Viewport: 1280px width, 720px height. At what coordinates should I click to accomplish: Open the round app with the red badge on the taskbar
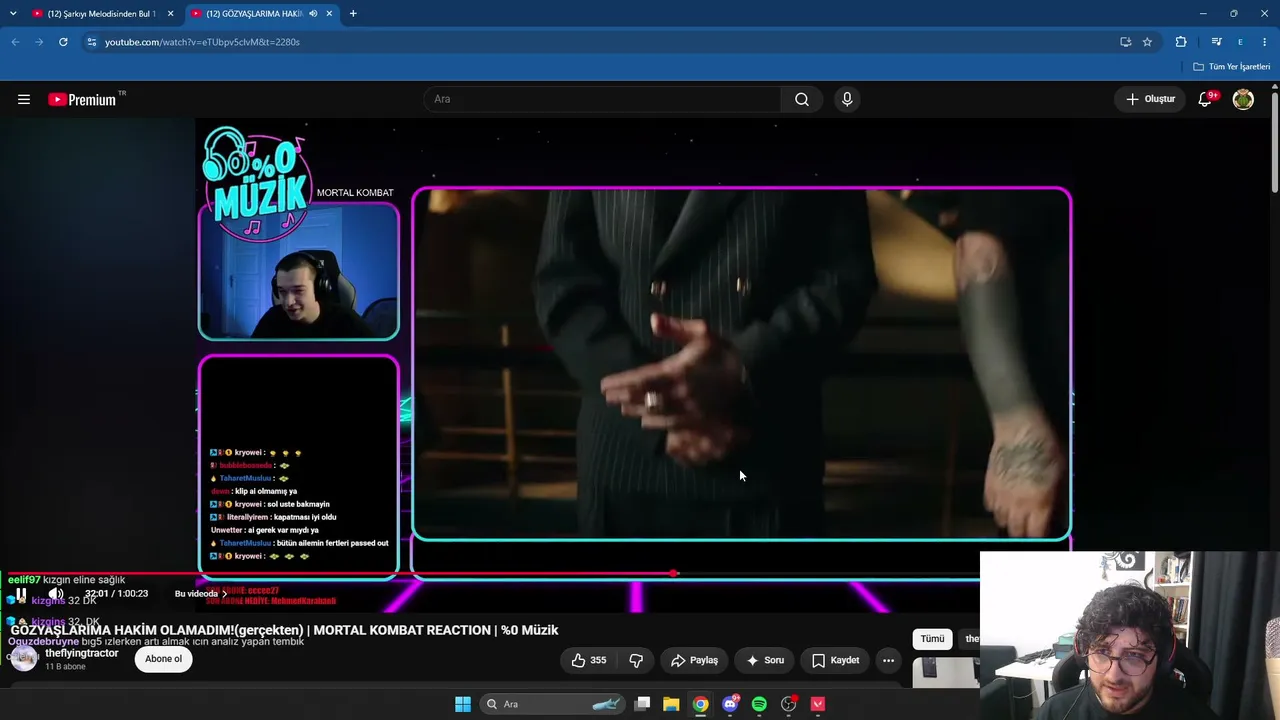[789, 704]
